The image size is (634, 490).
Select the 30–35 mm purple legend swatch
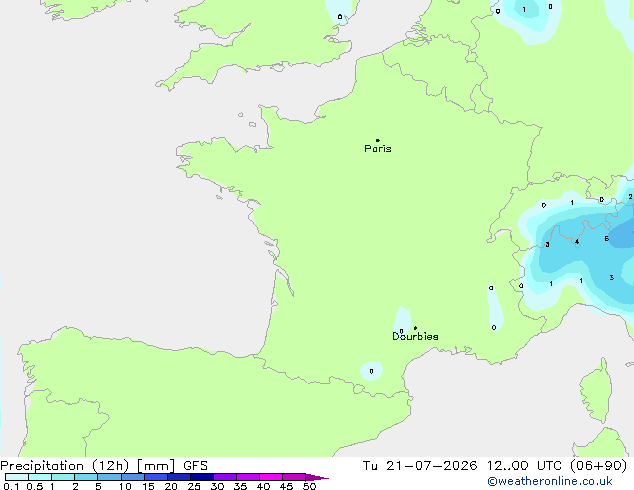(225, 477)
